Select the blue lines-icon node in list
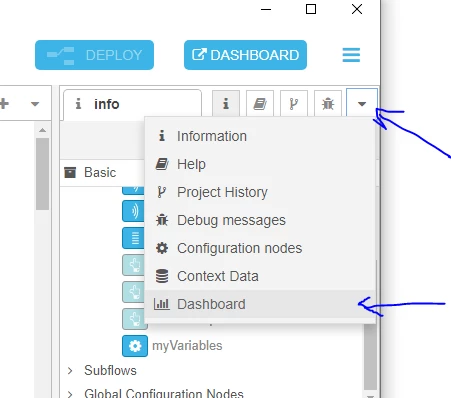 (x=133, y=238)
